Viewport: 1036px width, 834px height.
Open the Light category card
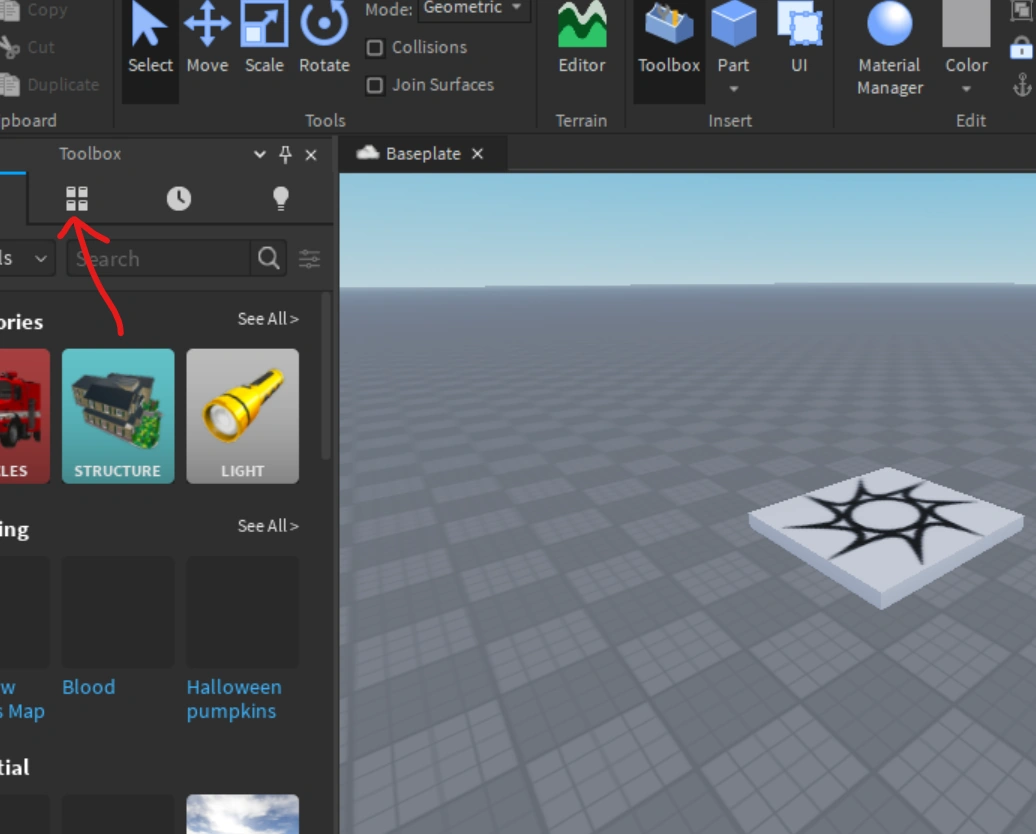coord(242,416)
